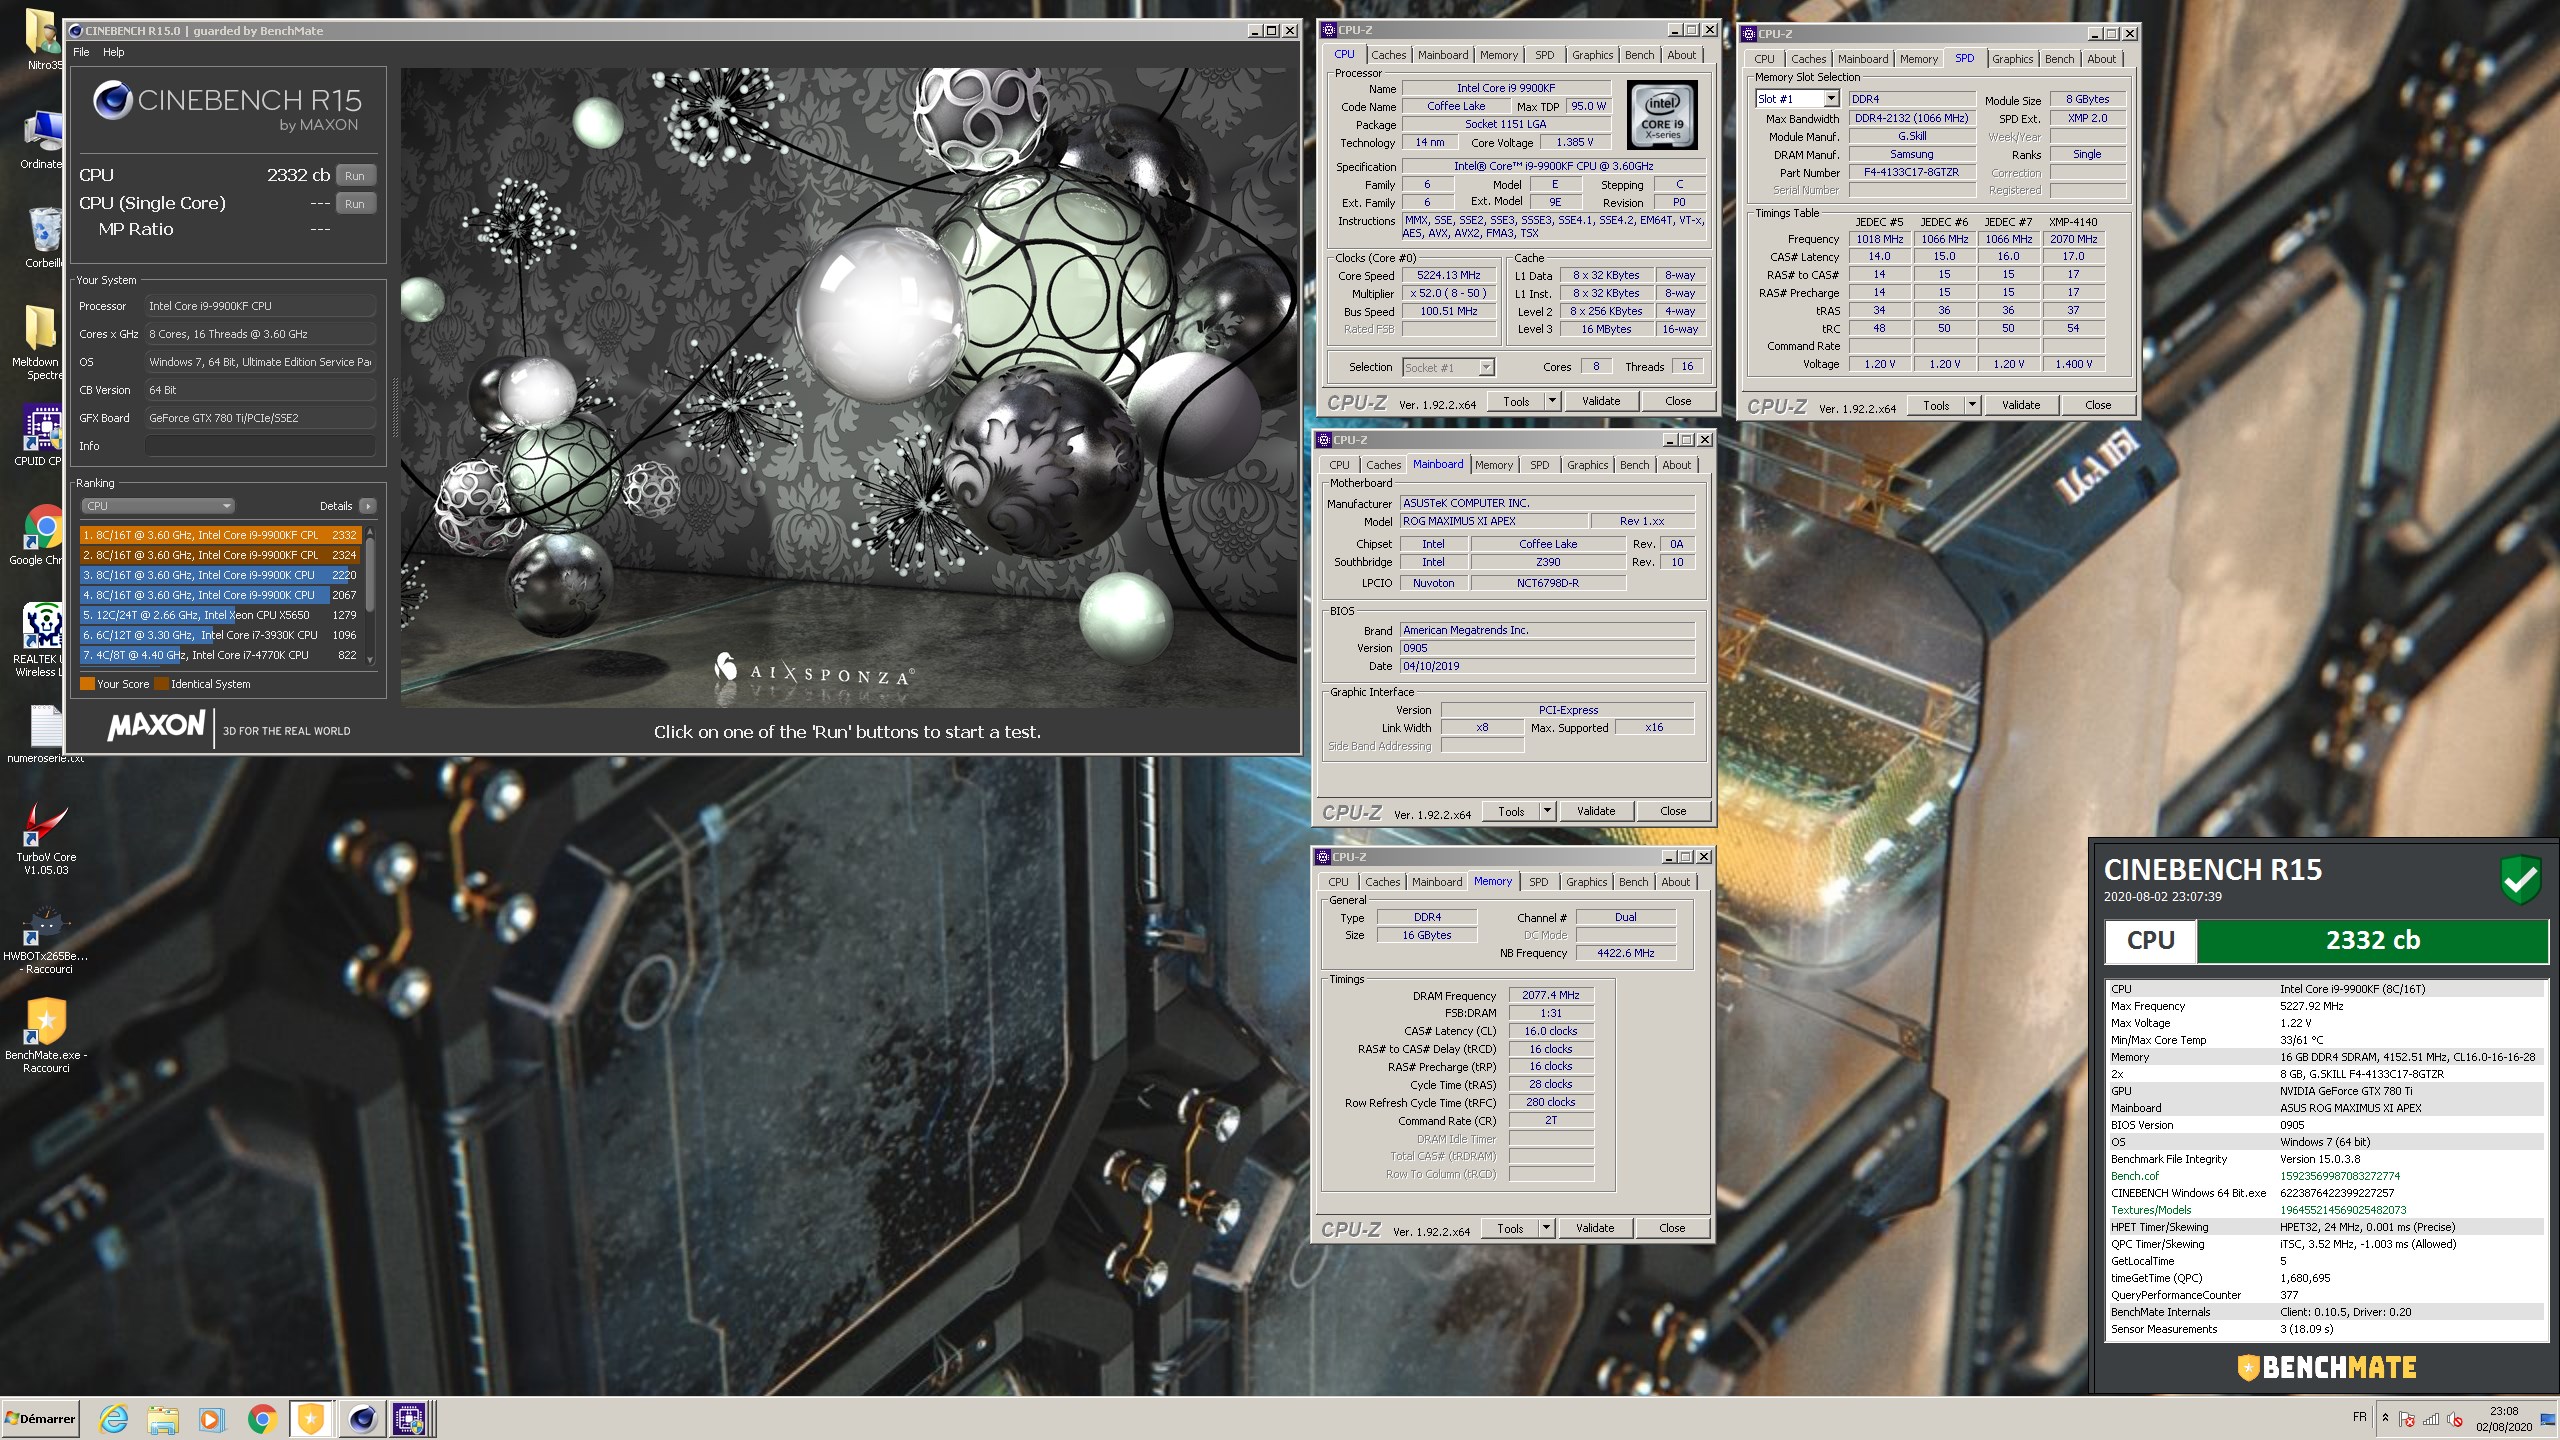Open network signal tray icon
The width and height of the screenshot is (2560, 1440).
click(x=2430, y=1419)
